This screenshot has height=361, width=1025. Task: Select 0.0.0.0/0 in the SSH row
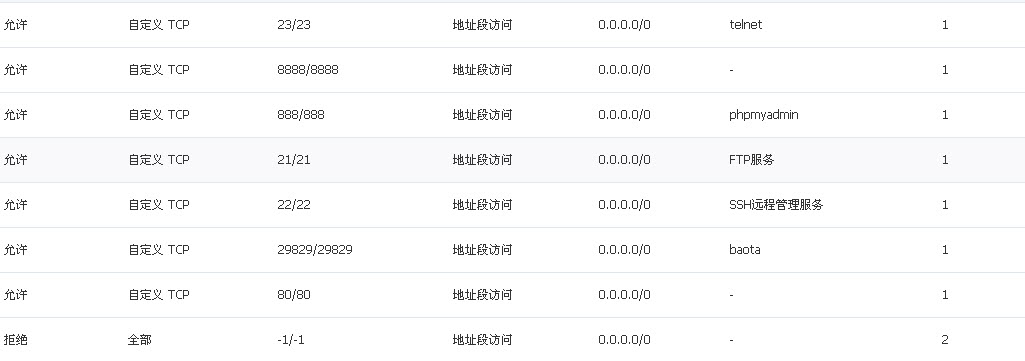click(x=624, y=205)
